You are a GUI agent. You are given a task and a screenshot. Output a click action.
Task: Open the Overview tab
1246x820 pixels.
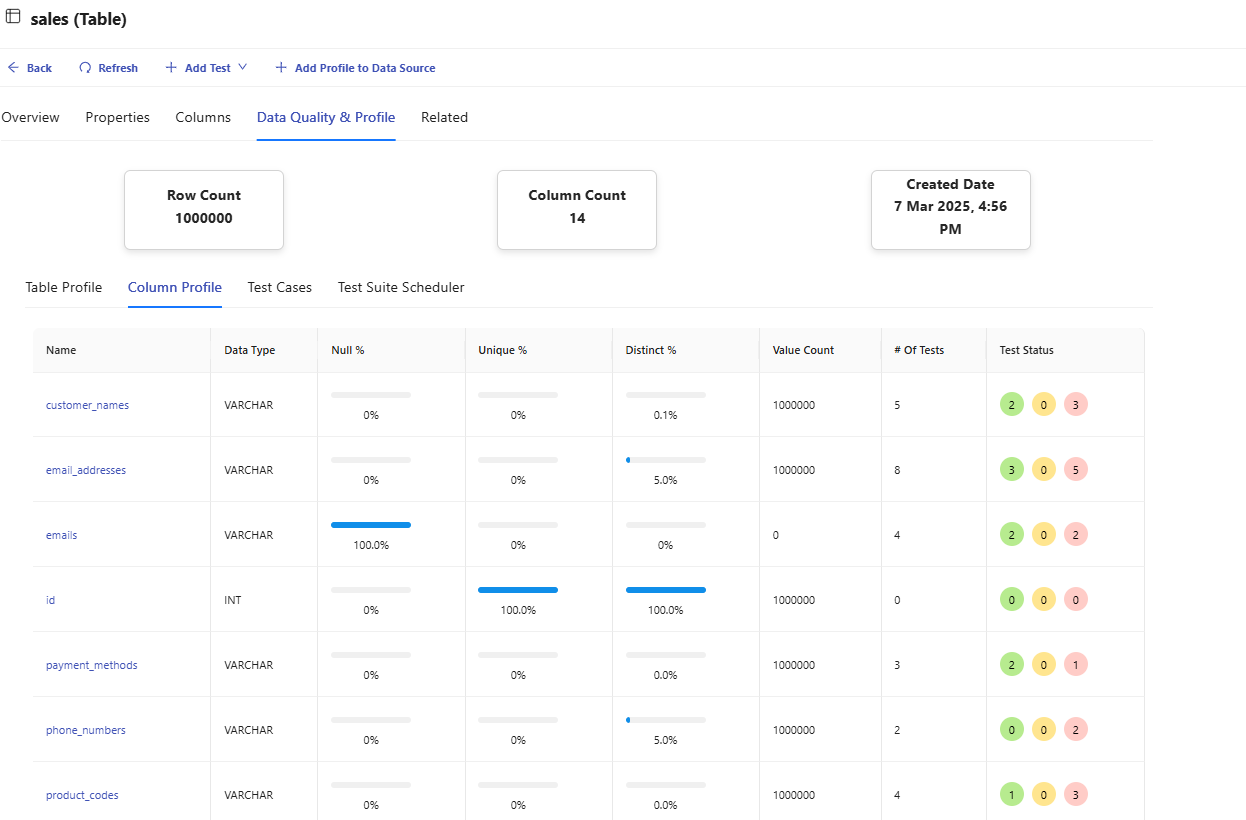tap(30, 118)
